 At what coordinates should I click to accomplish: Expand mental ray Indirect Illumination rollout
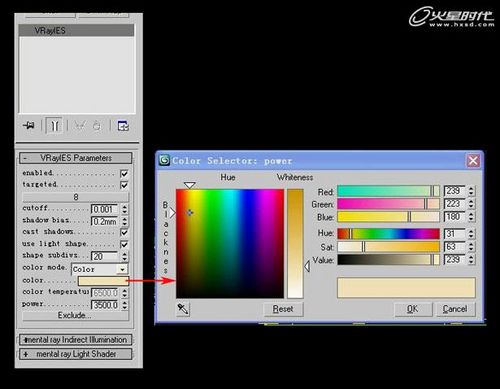click(76, 340)
